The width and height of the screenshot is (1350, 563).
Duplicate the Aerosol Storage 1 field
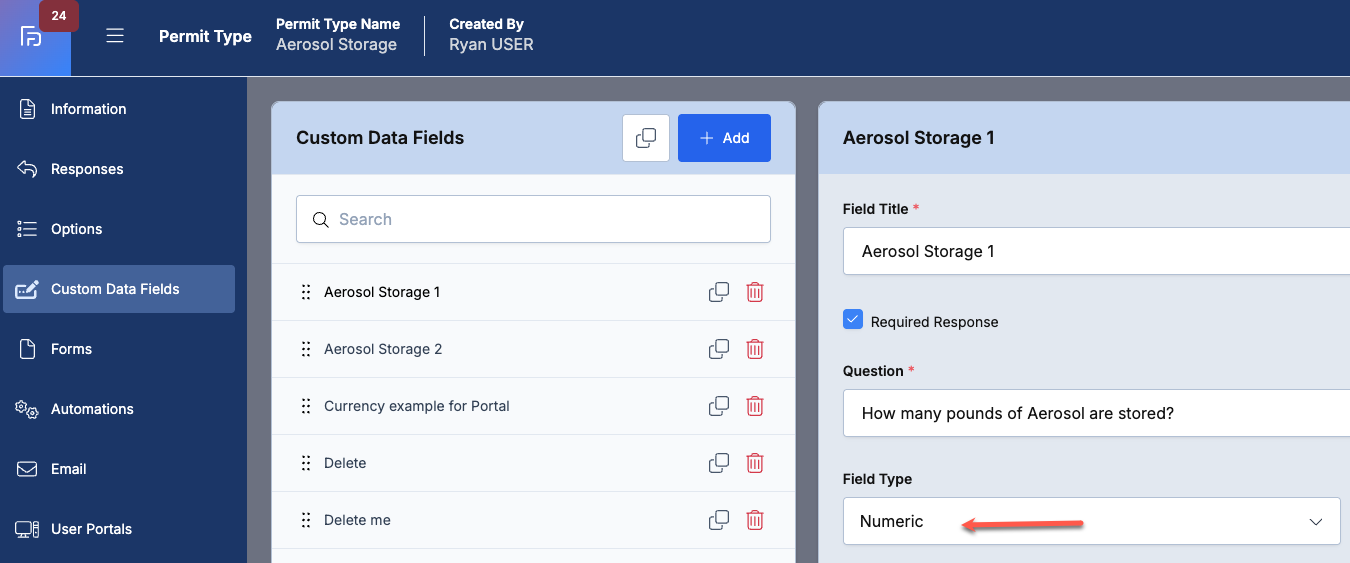click(719, 292)
